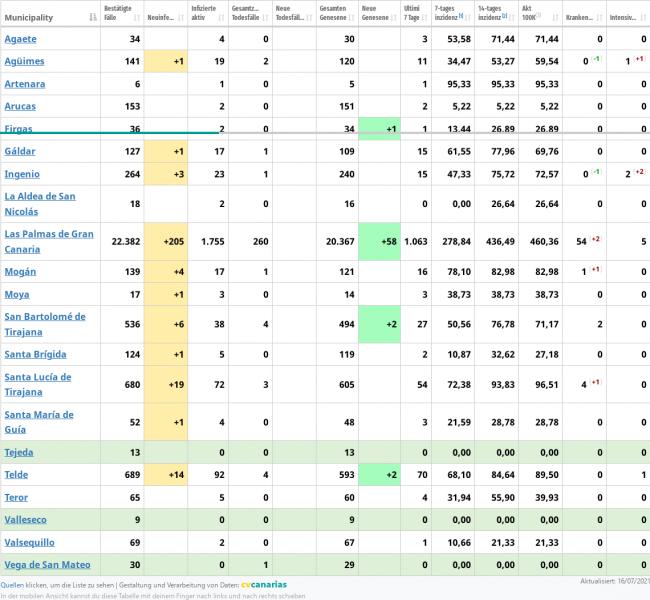Open Las Palmas de Gran Canaria link
This screenshot has height=600, width=650.
49,241
